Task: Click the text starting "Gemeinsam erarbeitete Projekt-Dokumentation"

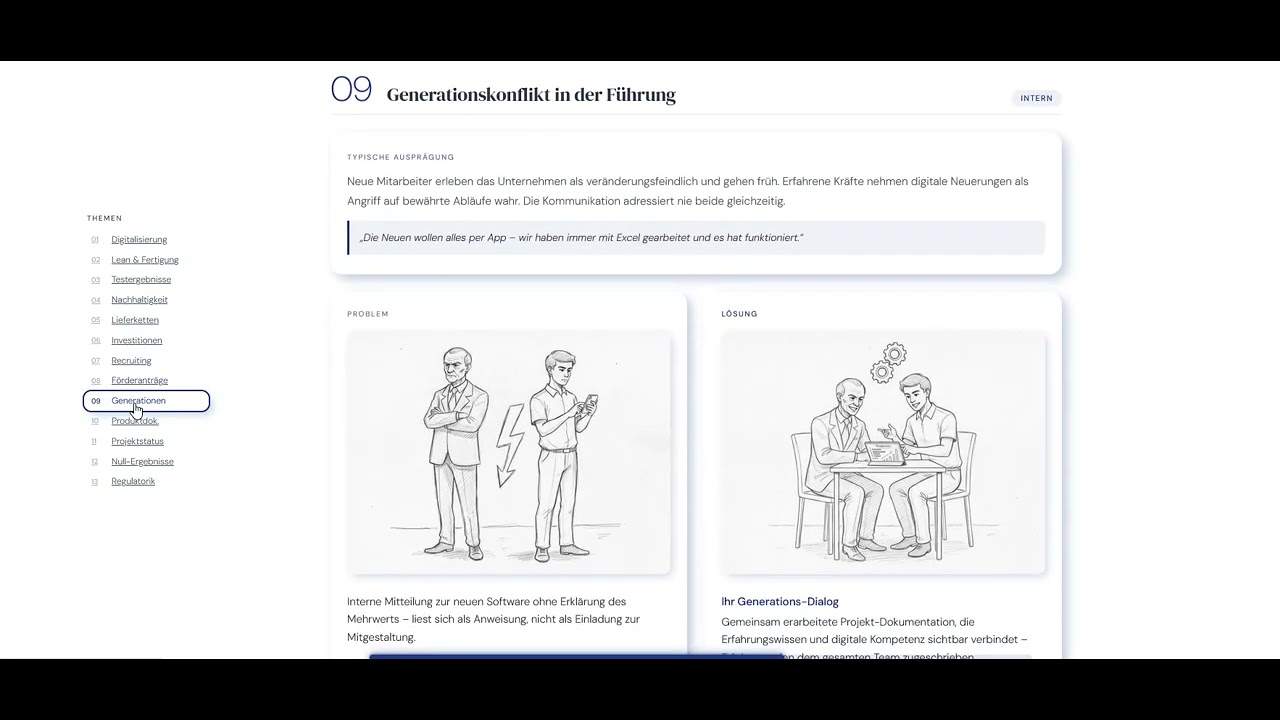Action: [875, 639]
